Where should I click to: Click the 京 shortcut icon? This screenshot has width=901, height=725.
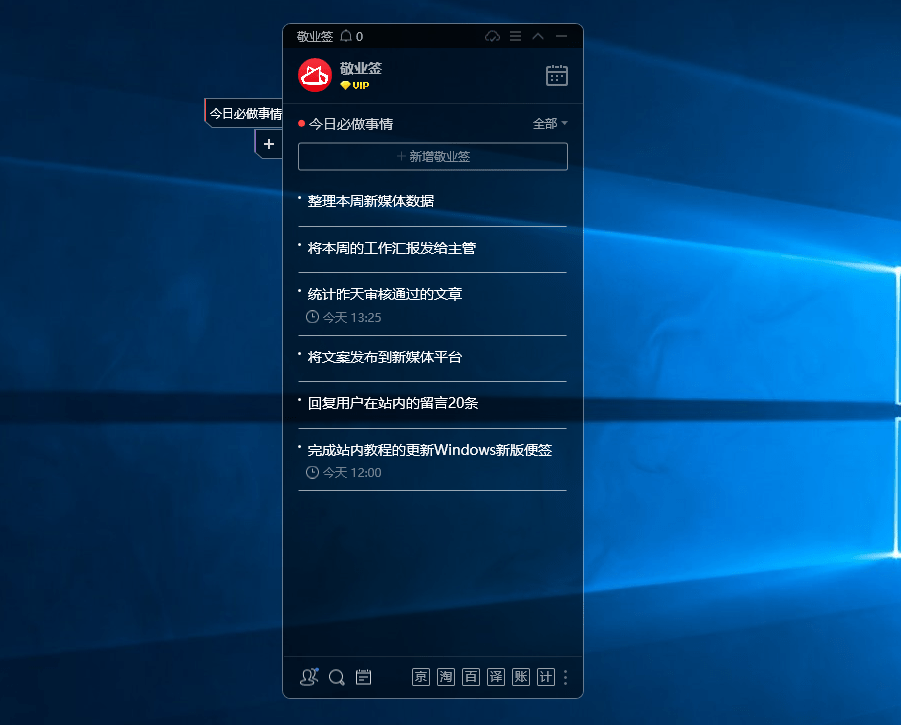point(421,677)
